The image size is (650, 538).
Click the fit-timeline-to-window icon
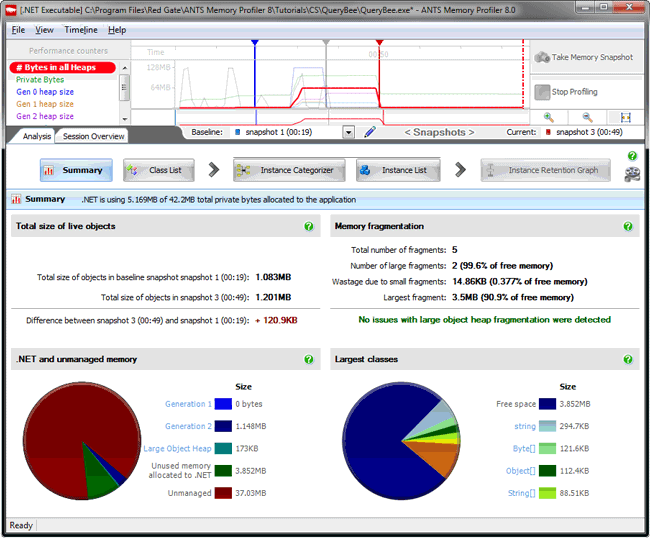[626, 117]
